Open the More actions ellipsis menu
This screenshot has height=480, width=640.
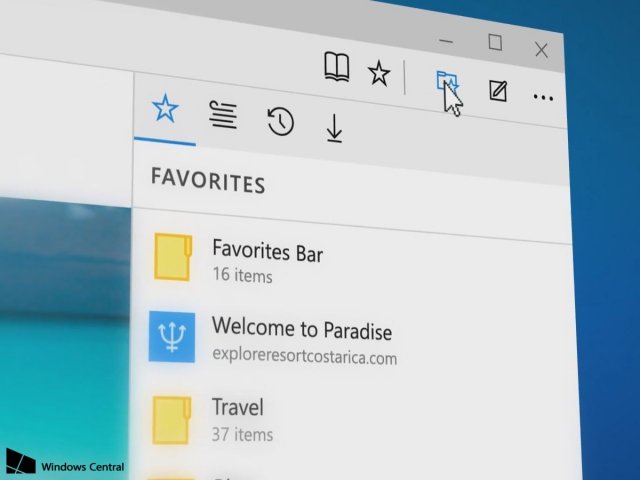pyautogui.click(x=543, y=98)
